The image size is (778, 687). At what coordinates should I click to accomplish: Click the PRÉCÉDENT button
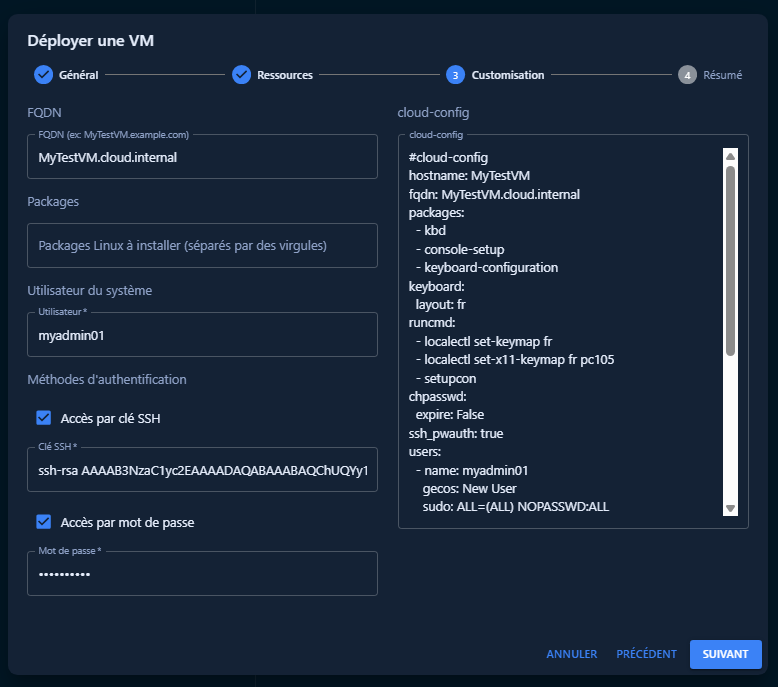pos(646,654)
